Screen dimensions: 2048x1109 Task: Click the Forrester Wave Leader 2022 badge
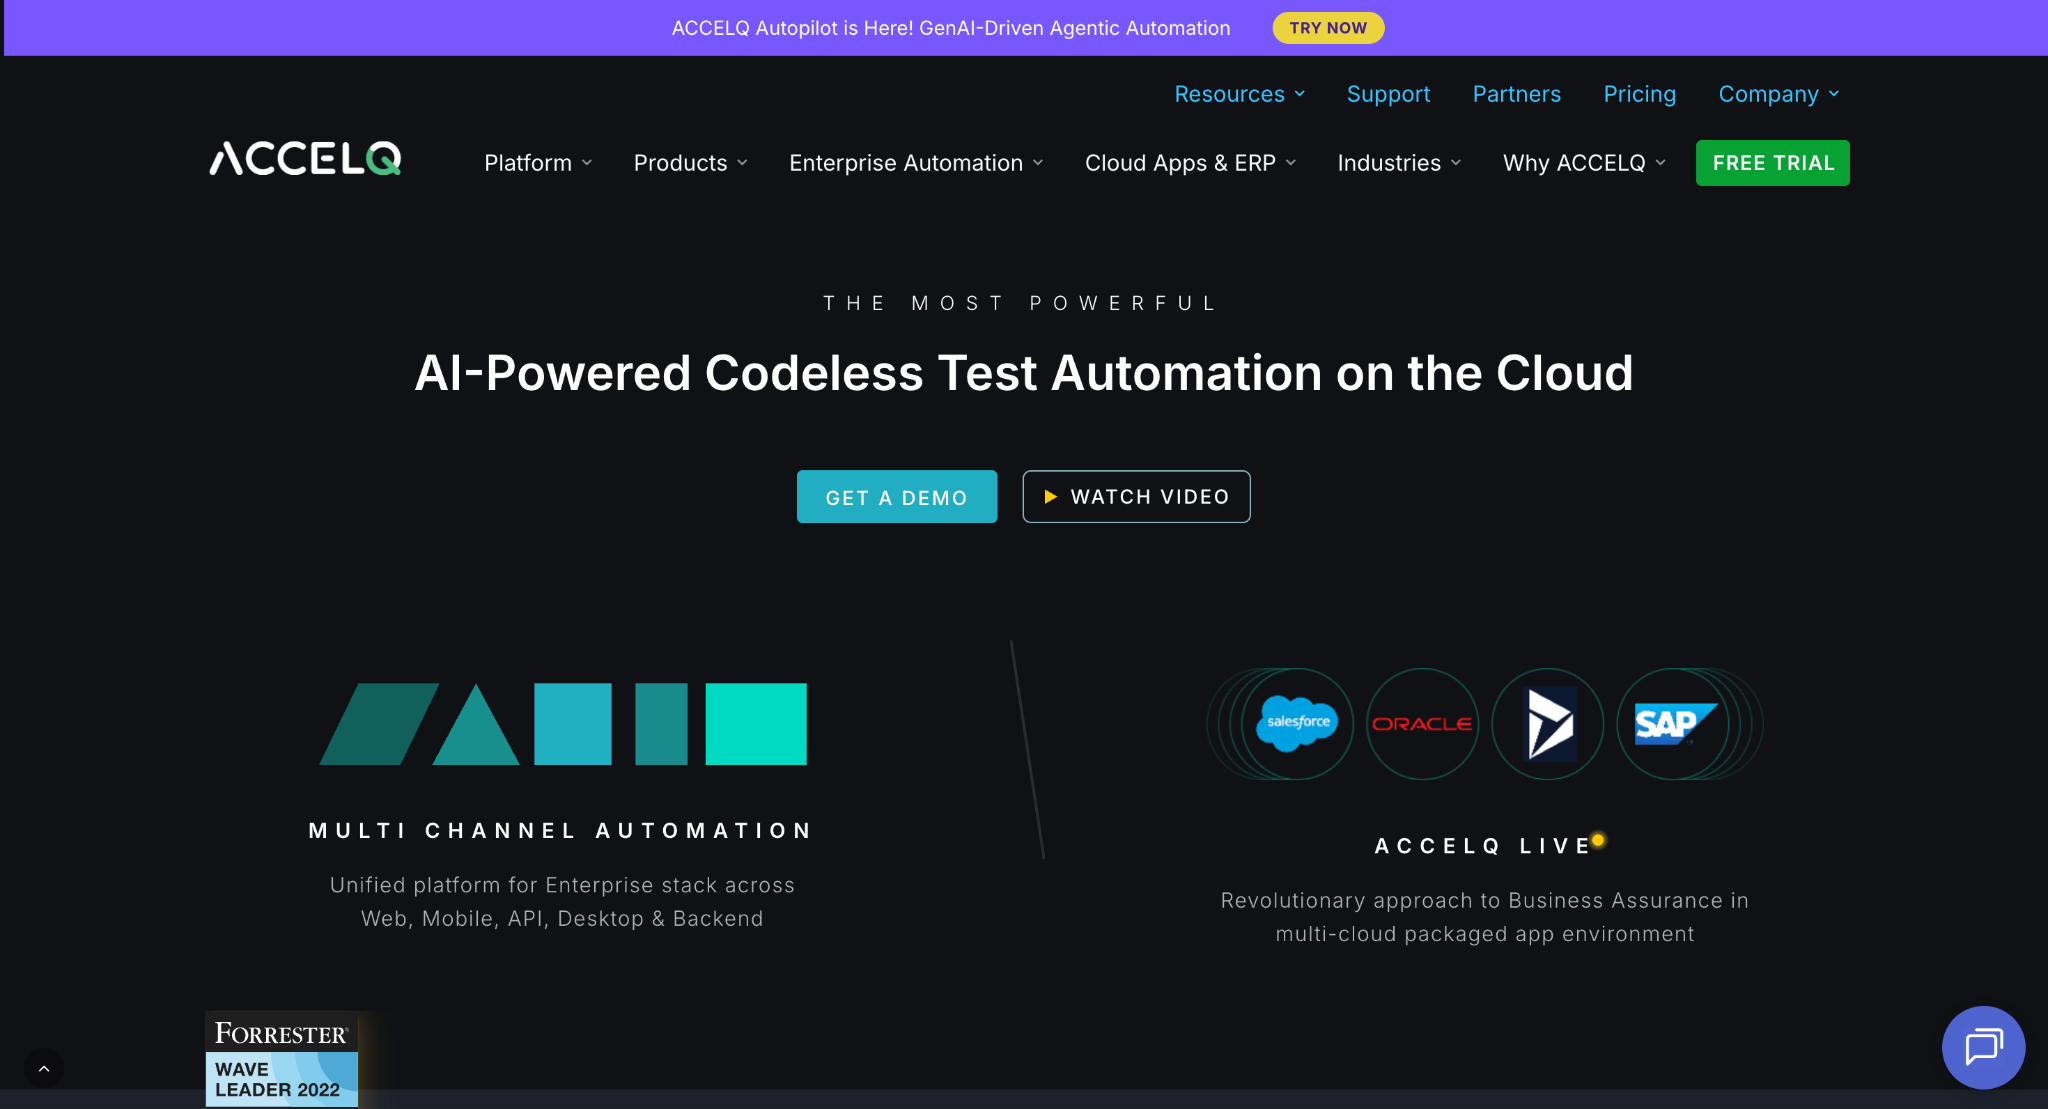(x=281, y=1059)
